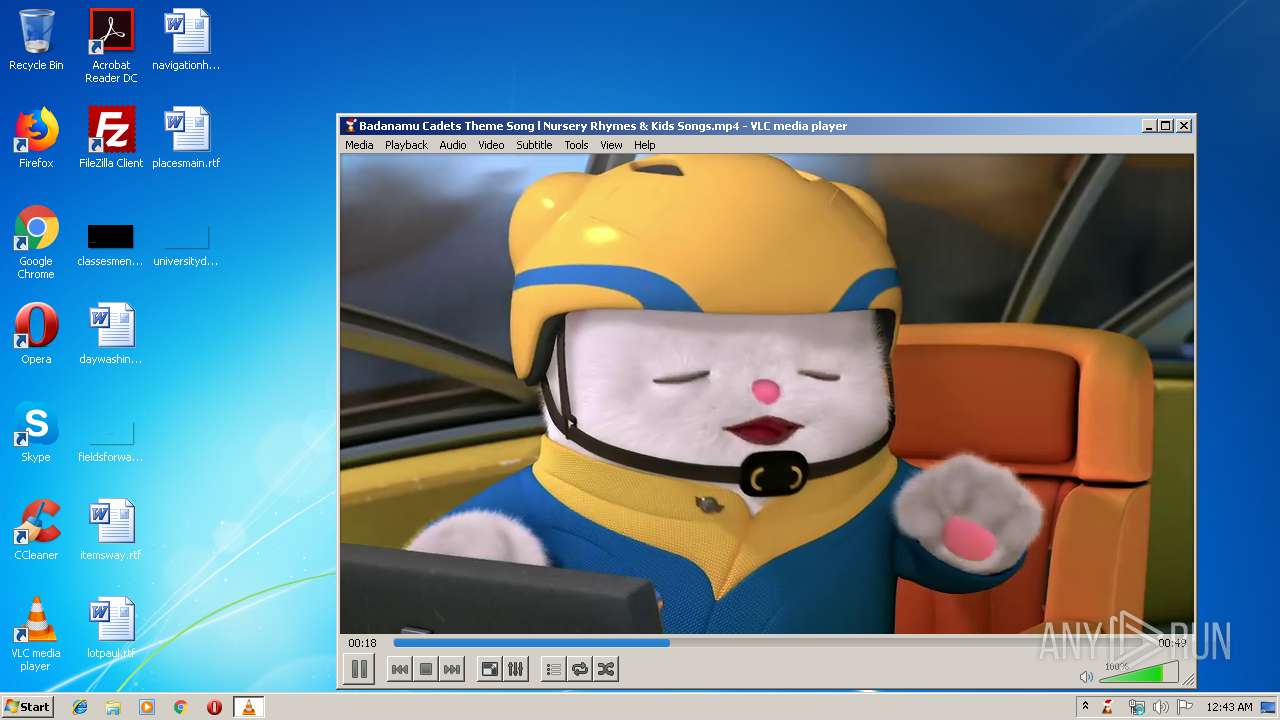
Task: Open the Action Center flag icon
Action: click(1183, 707)
